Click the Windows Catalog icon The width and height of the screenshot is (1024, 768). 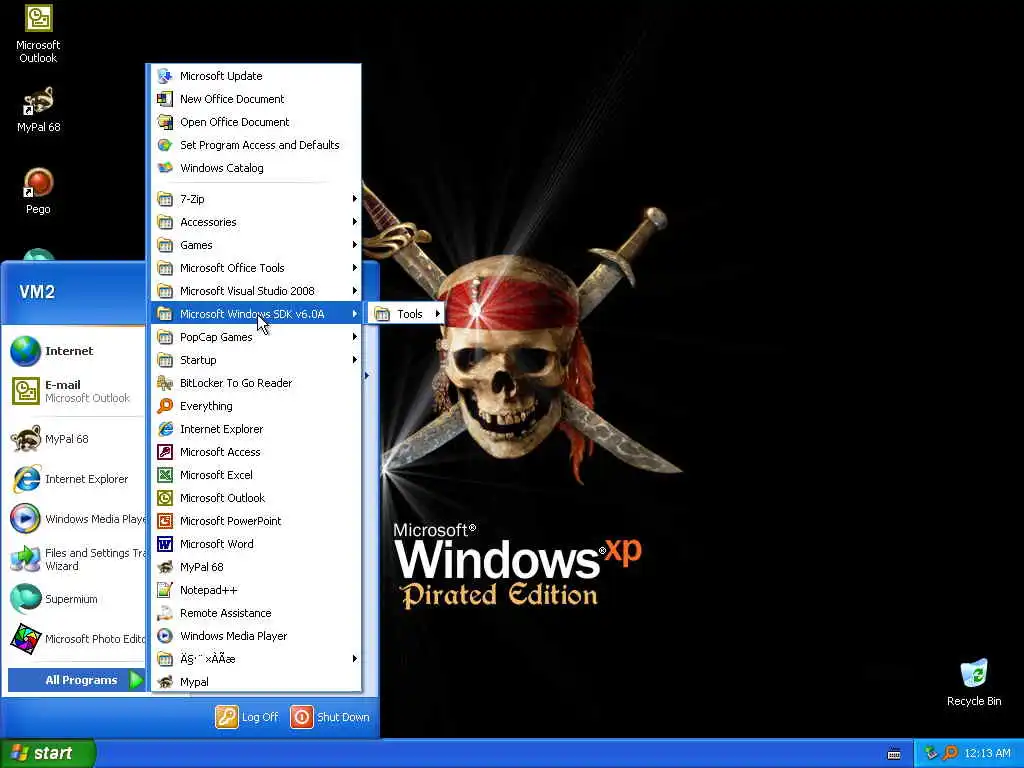coord(165,168)
